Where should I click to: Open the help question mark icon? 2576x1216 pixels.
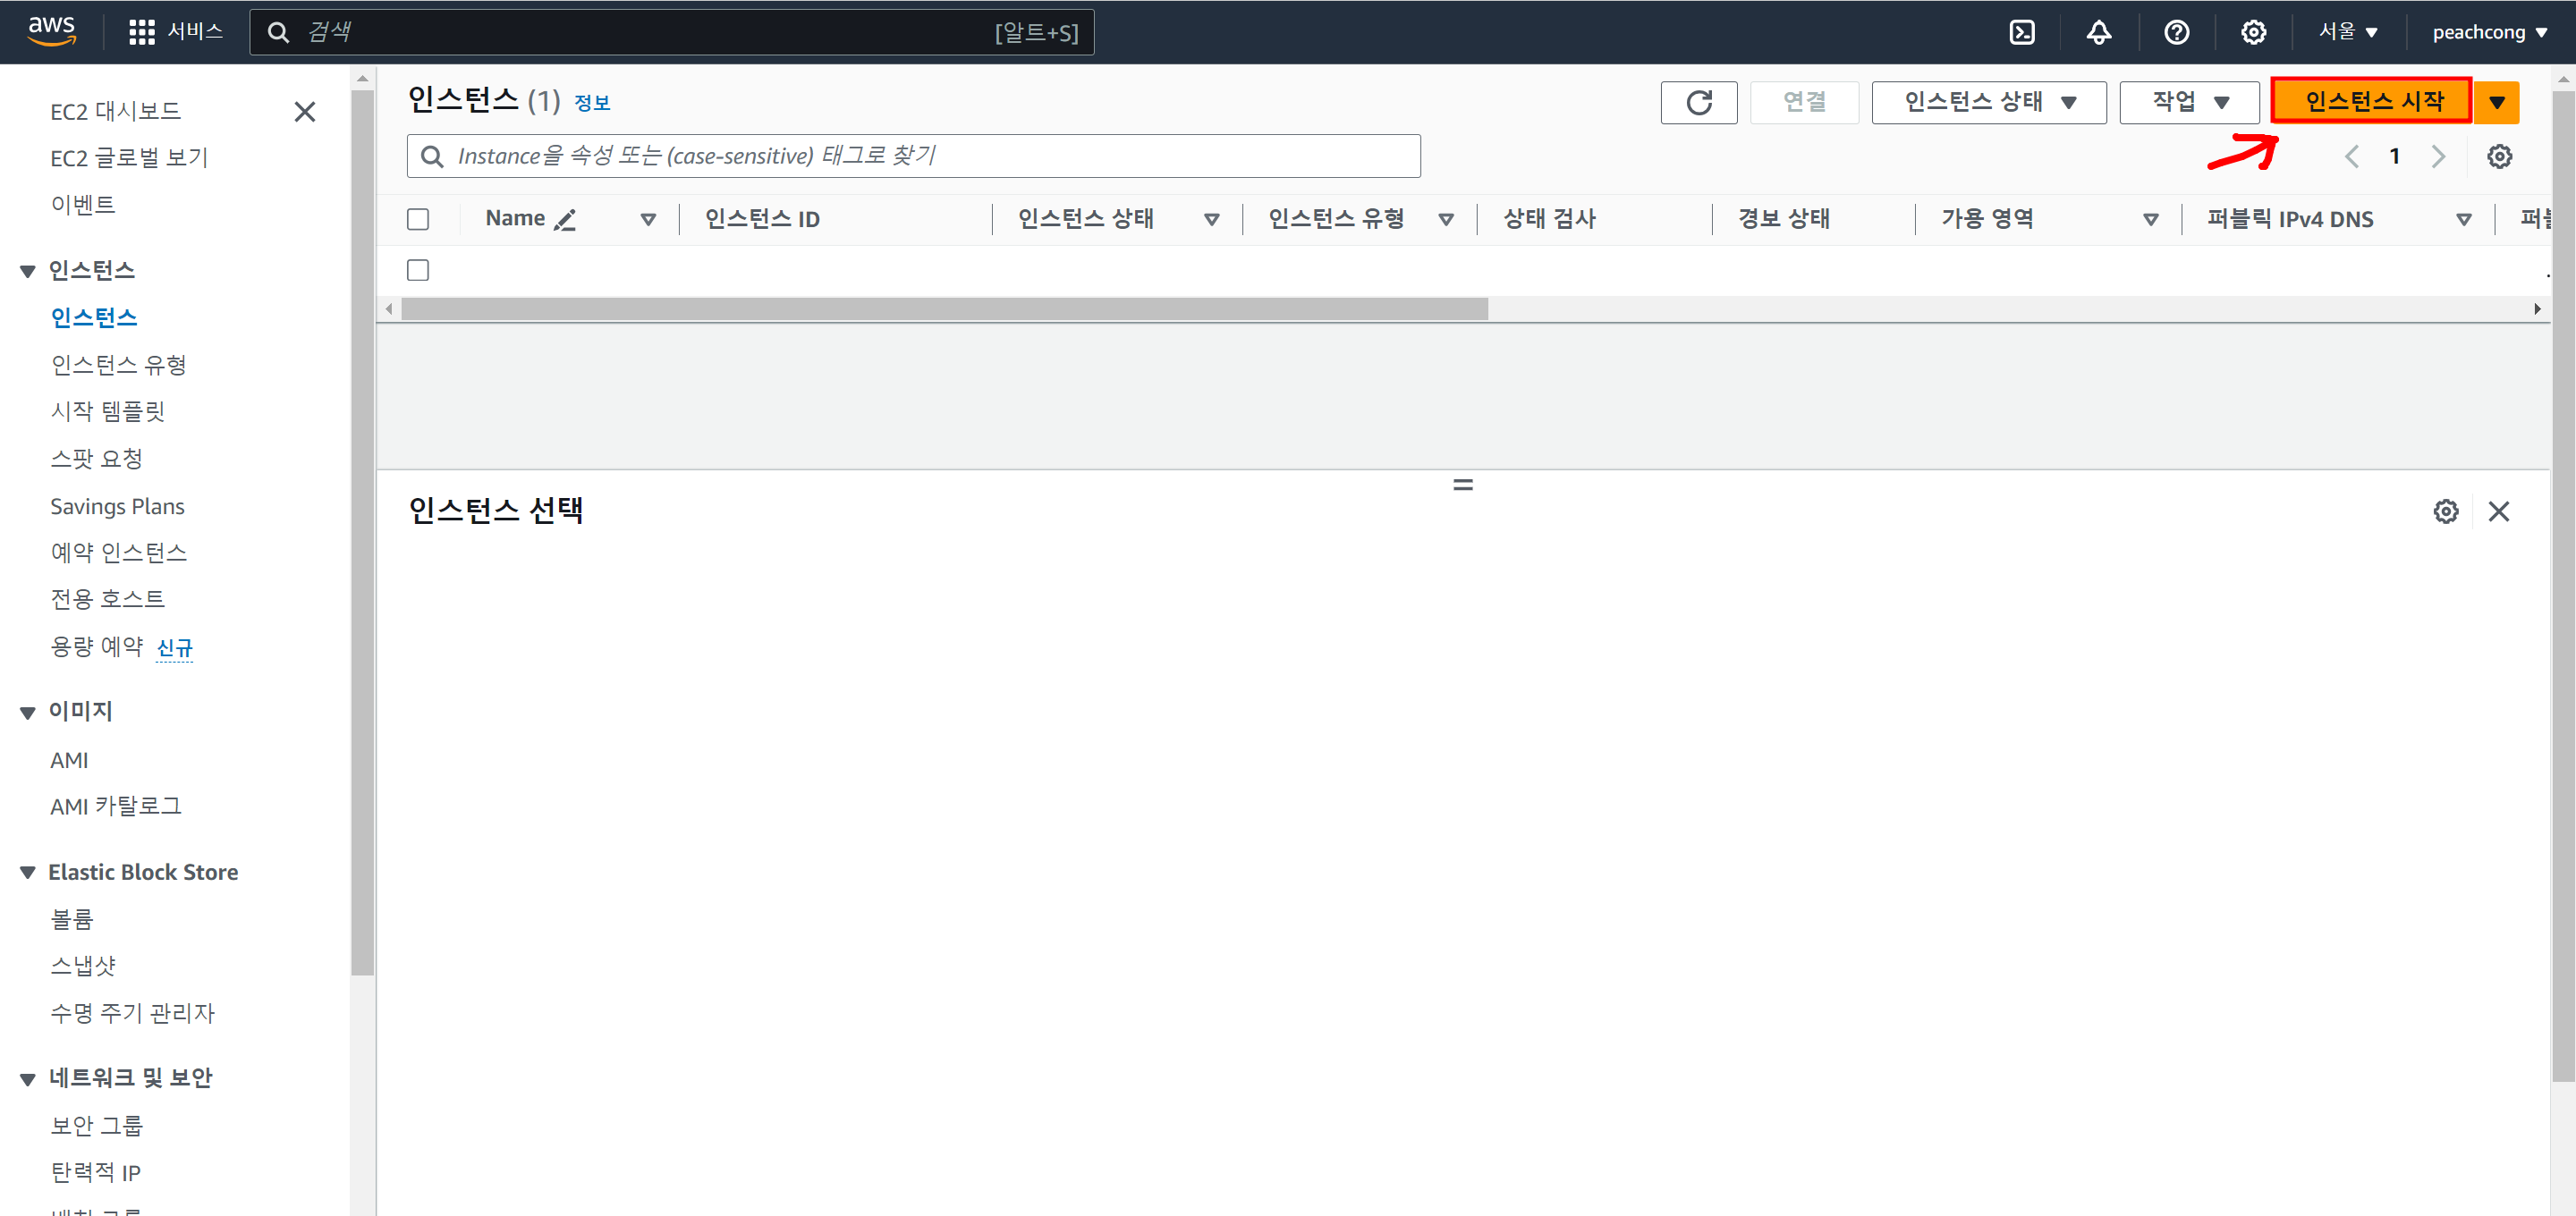coord(2176,32)
